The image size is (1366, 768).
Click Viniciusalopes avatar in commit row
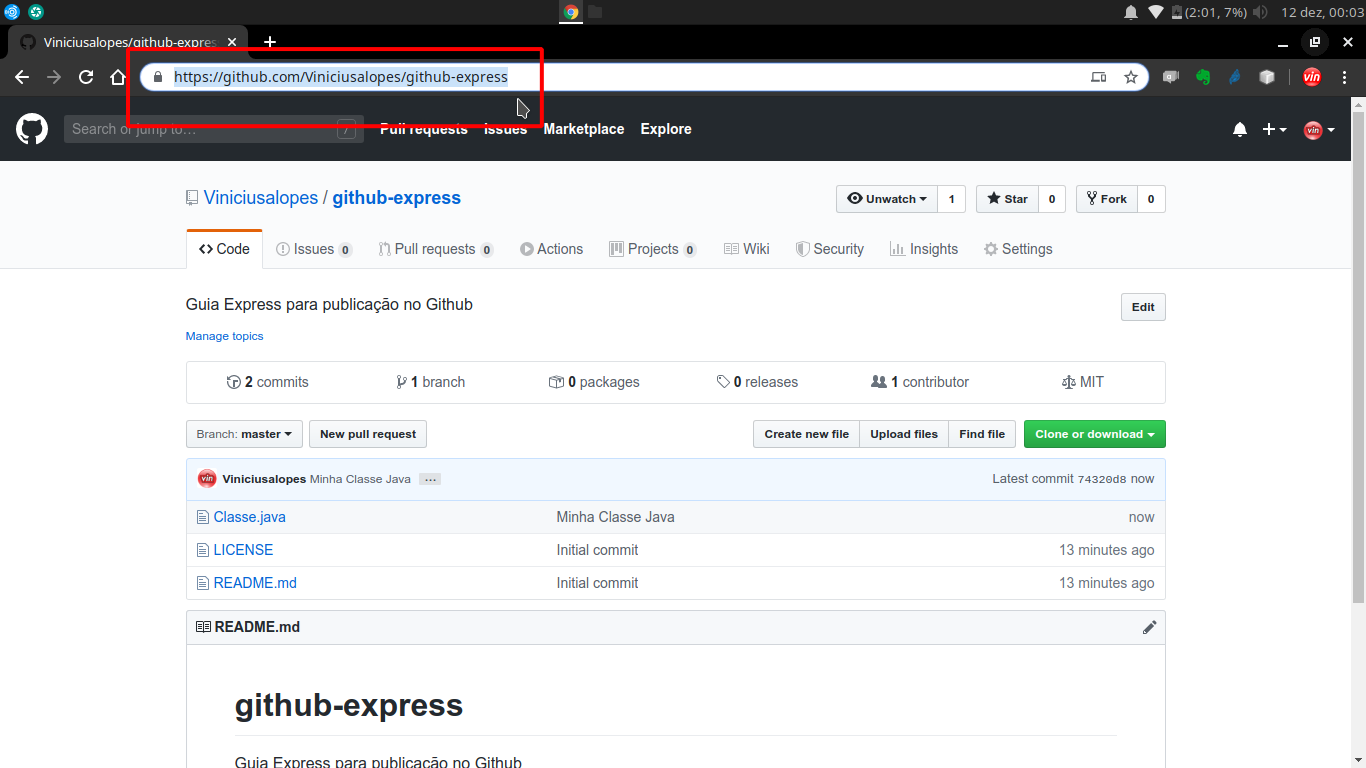coord(207,479)
